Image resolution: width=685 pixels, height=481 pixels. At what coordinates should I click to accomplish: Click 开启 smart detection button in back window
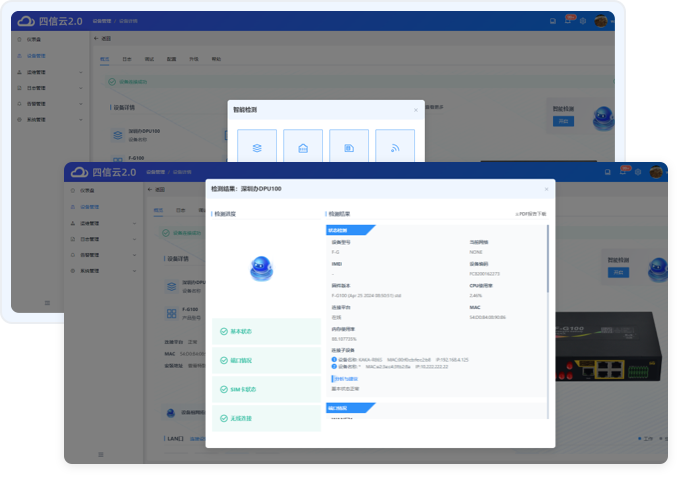tap(563, 121)
